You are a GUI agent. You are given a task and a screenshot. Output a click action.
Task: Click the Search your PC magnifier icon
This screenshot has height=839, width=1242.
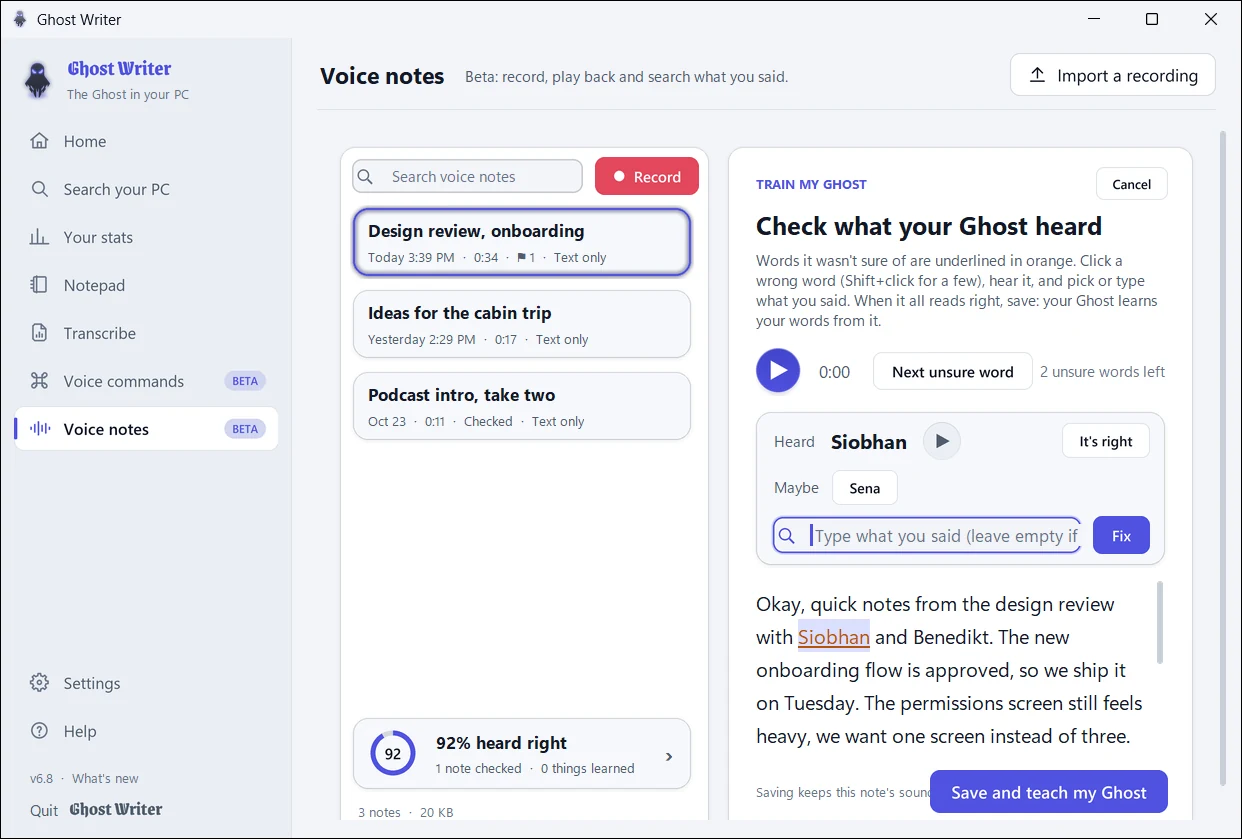point(39,189)
